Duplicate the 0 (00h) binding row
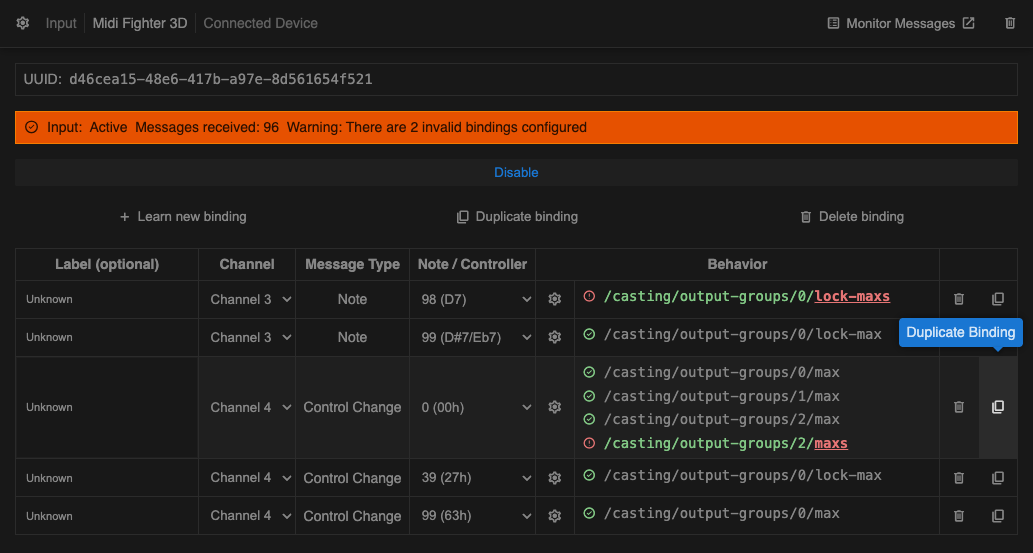The width and height of the screenshot is (1033, 553). coord(998,407)
